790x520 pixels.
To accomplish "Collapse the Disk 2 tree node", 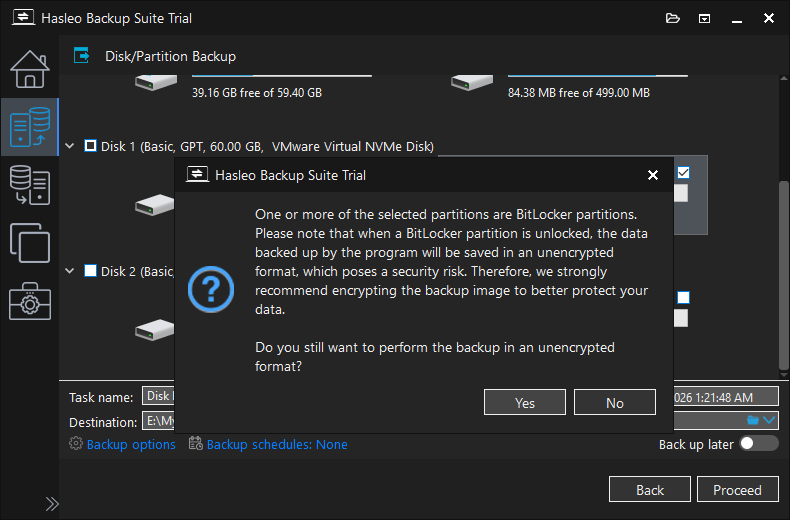I will [70, 271].
